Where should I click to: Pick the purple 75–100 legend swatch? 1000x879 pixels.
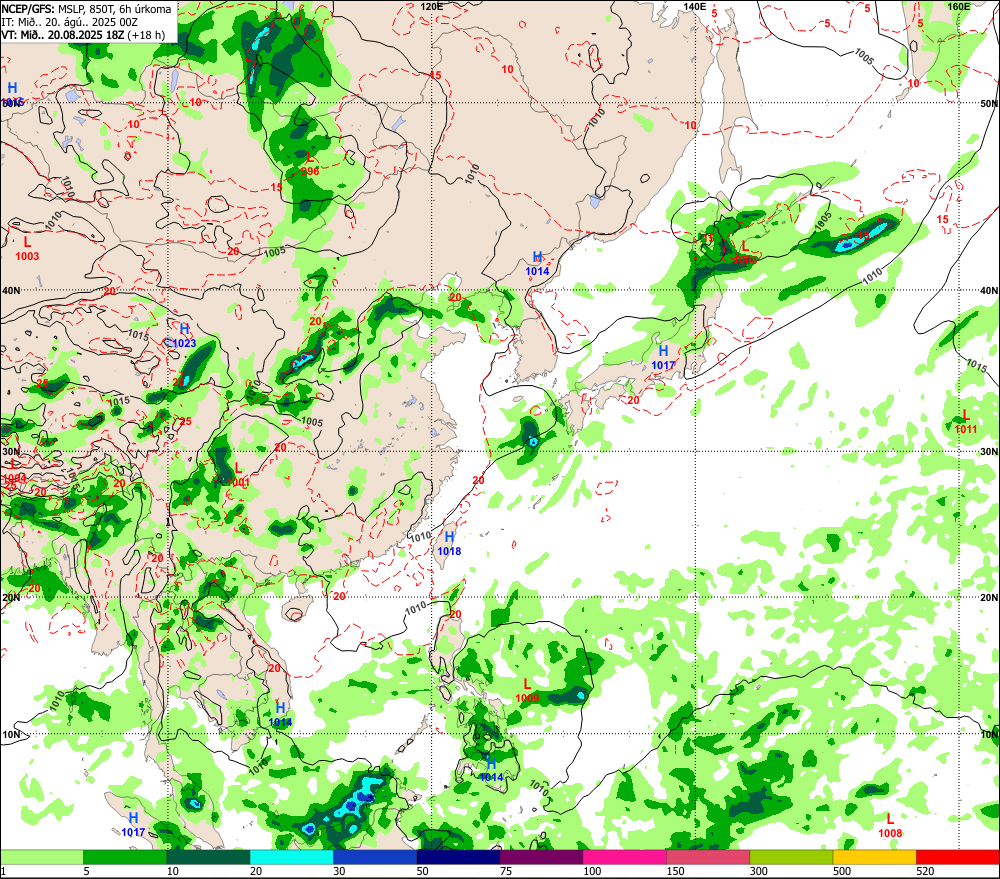[541, 857]
